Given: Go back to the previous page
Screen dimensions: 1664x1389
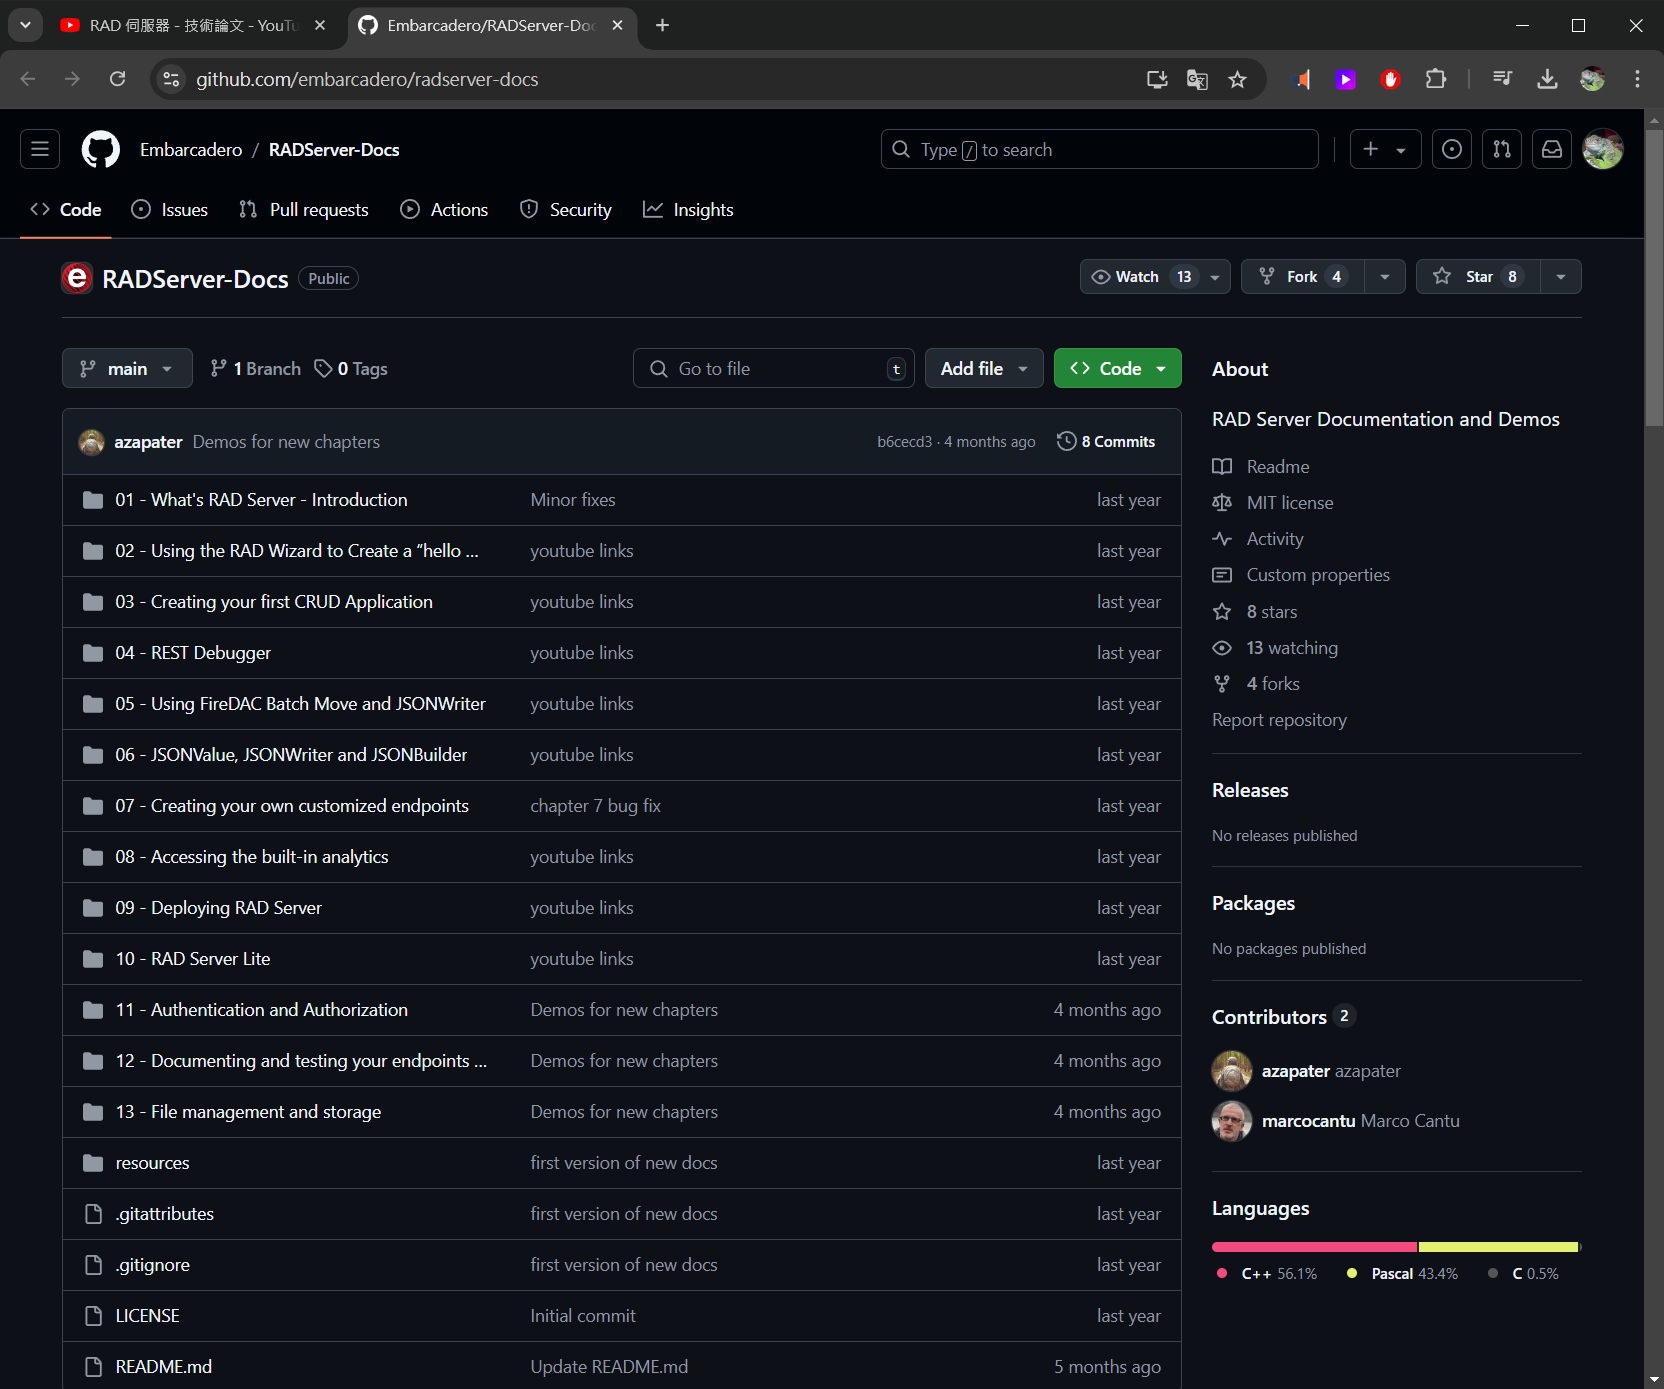Looking at the screenshot, I should point(28,79).
